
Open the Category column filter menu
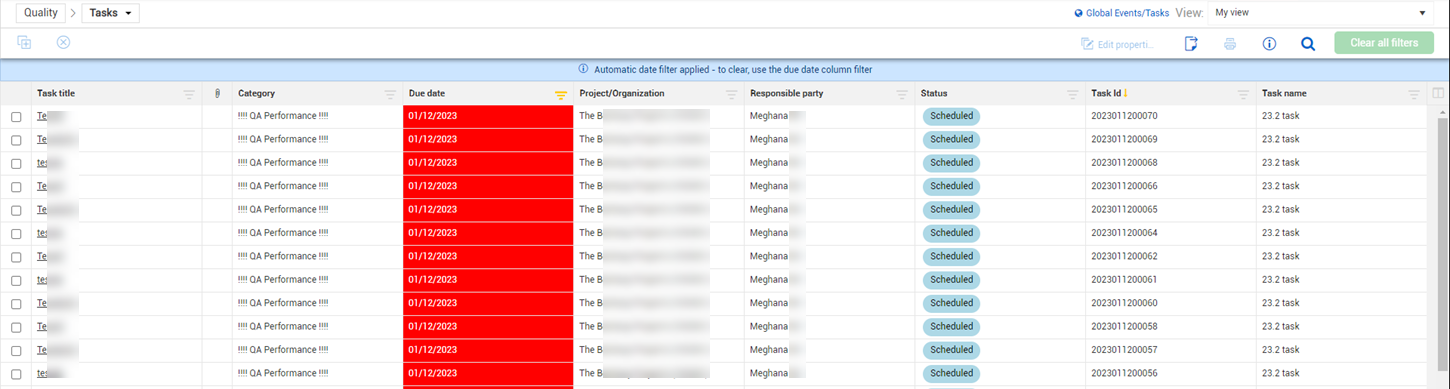pyautogui.click(x=391, y=94)
